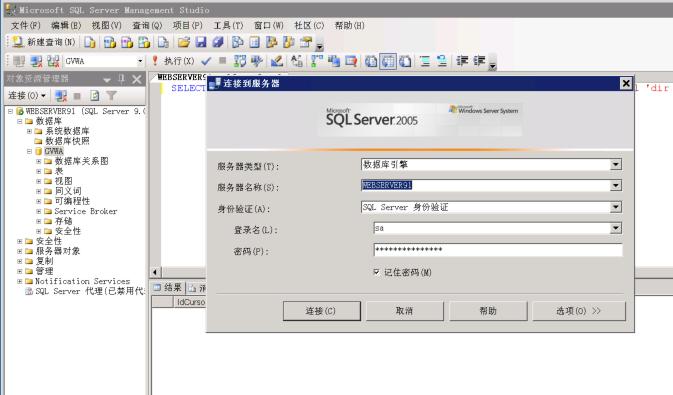The height and width of the screenshot is (395, 673).
Task: Click the Execute (执行) button
Action: (x=173, y=61)
